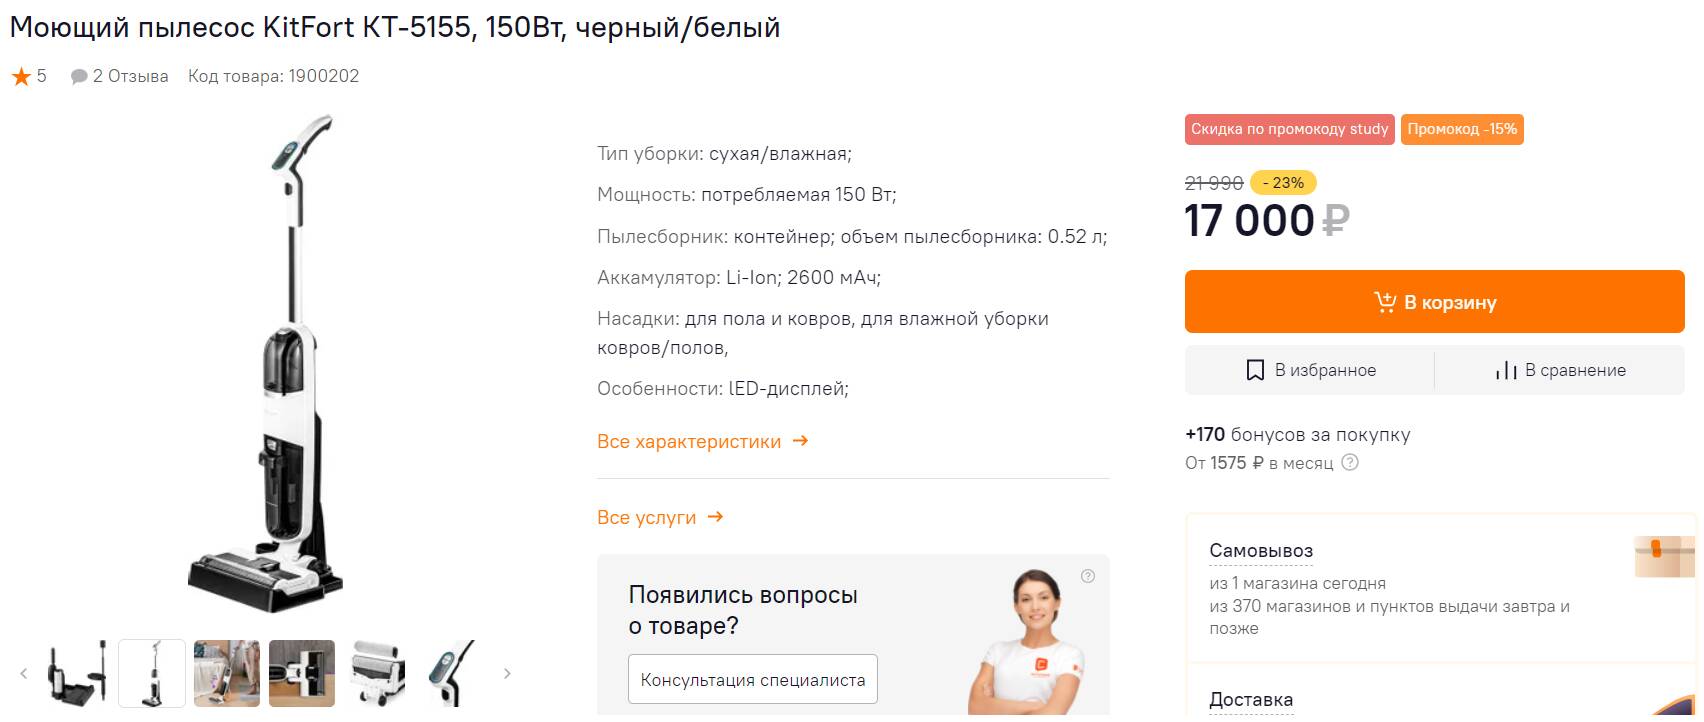This screenshot has width=1704, height=722.
Task: Show next thumbnails with right arrow
Action: [507, 673]
